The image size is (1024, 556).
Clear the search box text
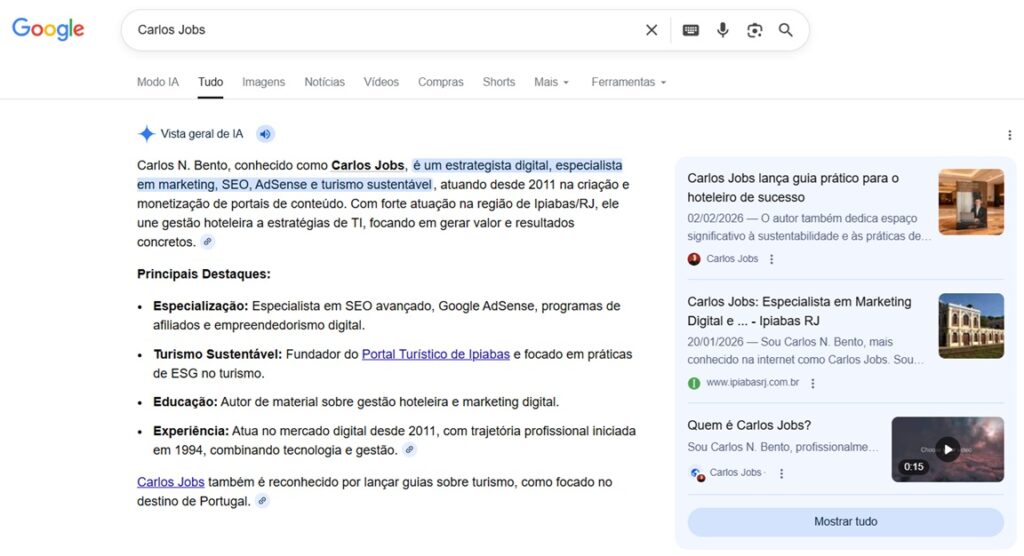tap(651, 30)
